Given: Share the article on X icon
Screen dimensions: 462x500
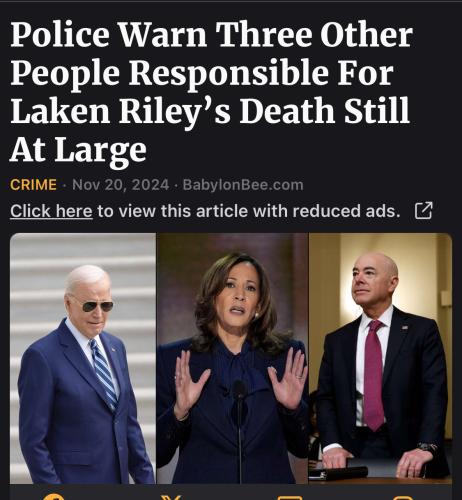Looking at the screenshot, I should [171, 497].
